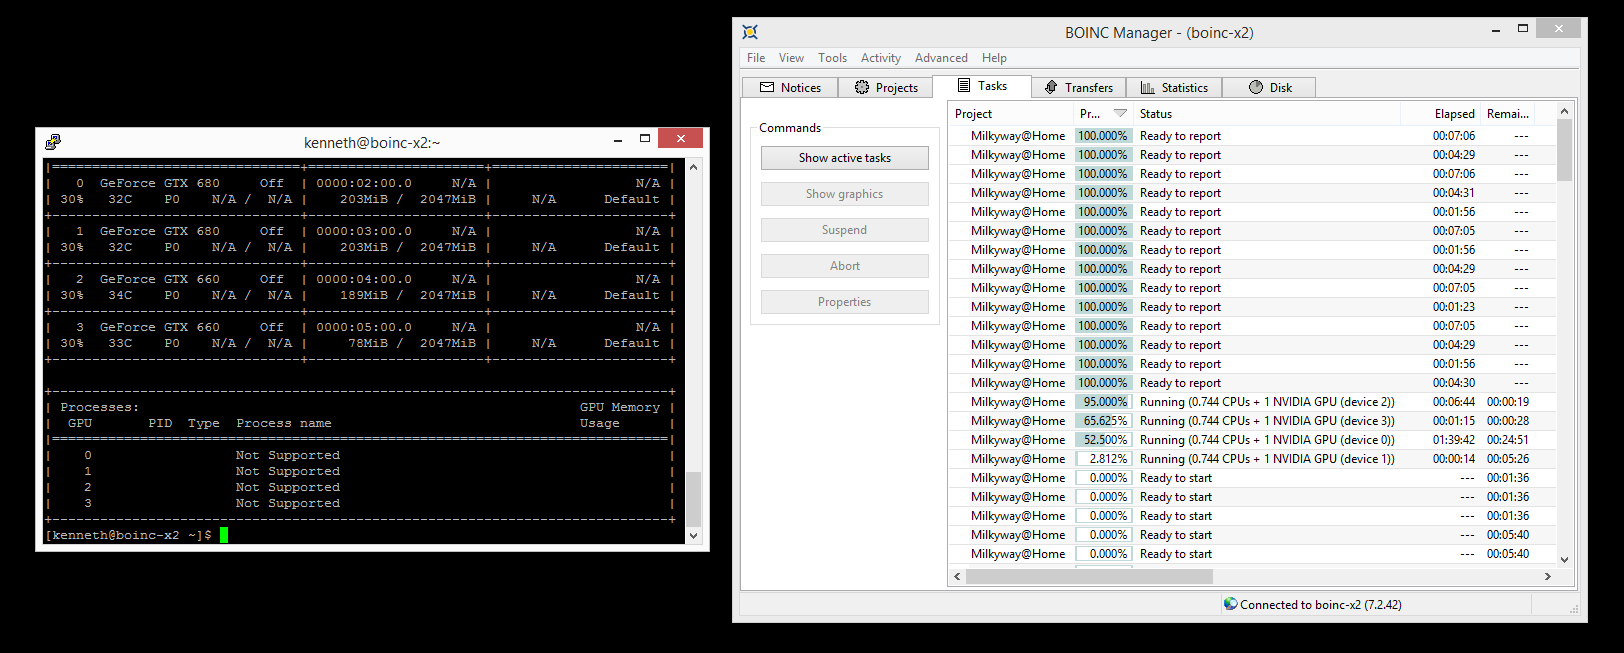Sort tasks by the Status column header
The image size is (1624, 653).
coord(1156,114)
